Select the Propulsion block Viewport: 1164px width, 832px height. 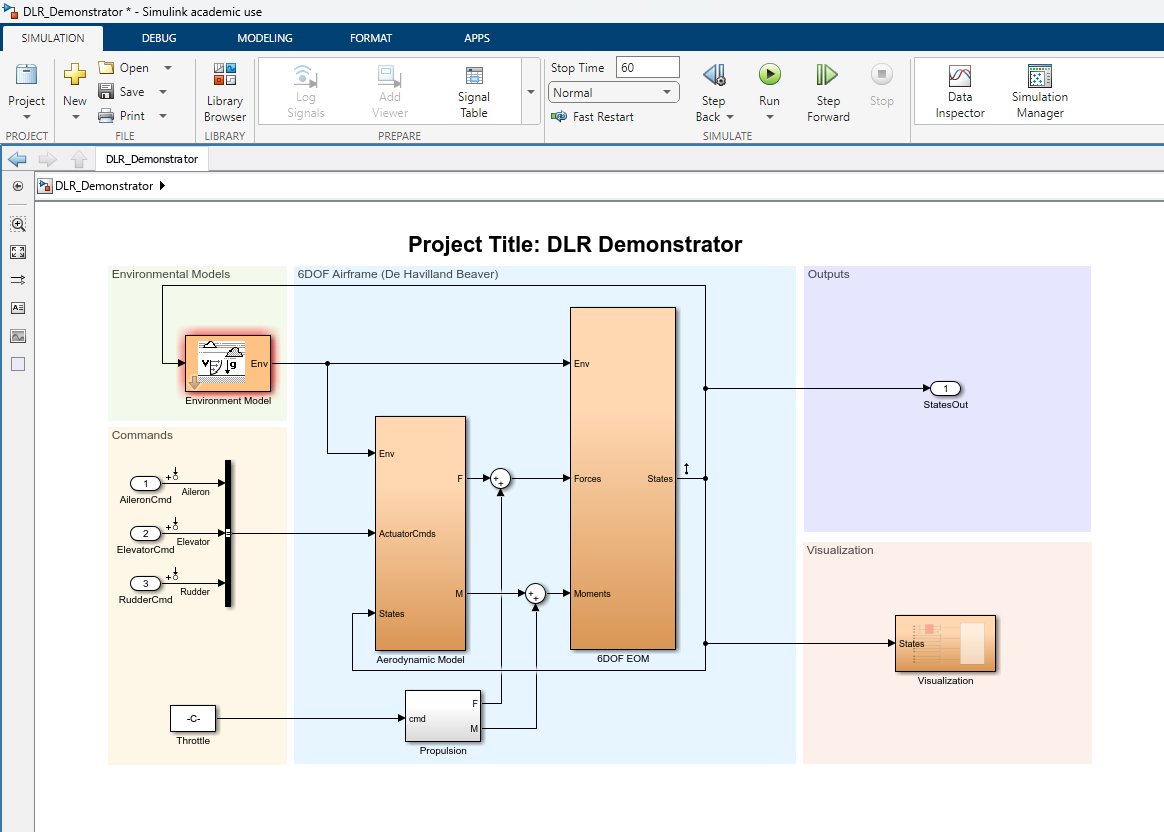(443, 717)
